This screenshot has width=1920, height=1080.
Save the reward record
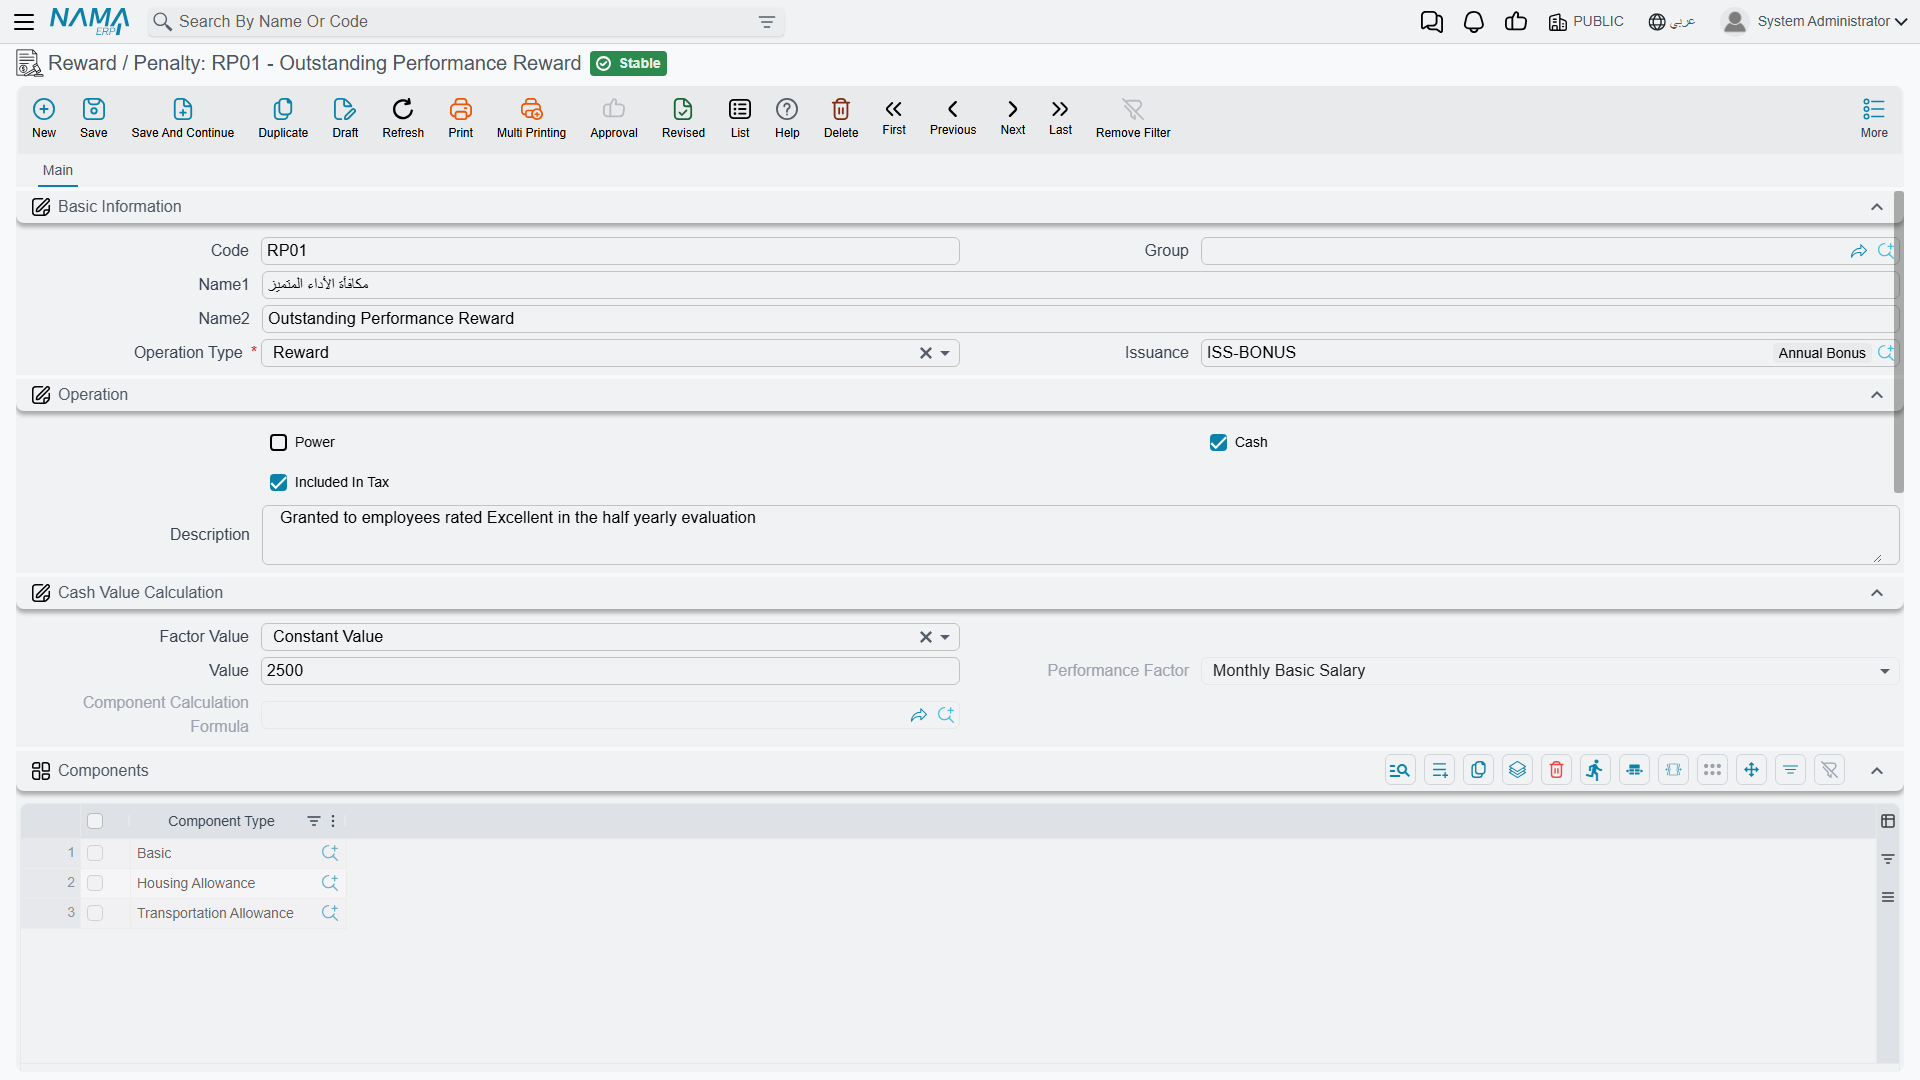pos(94,118)
